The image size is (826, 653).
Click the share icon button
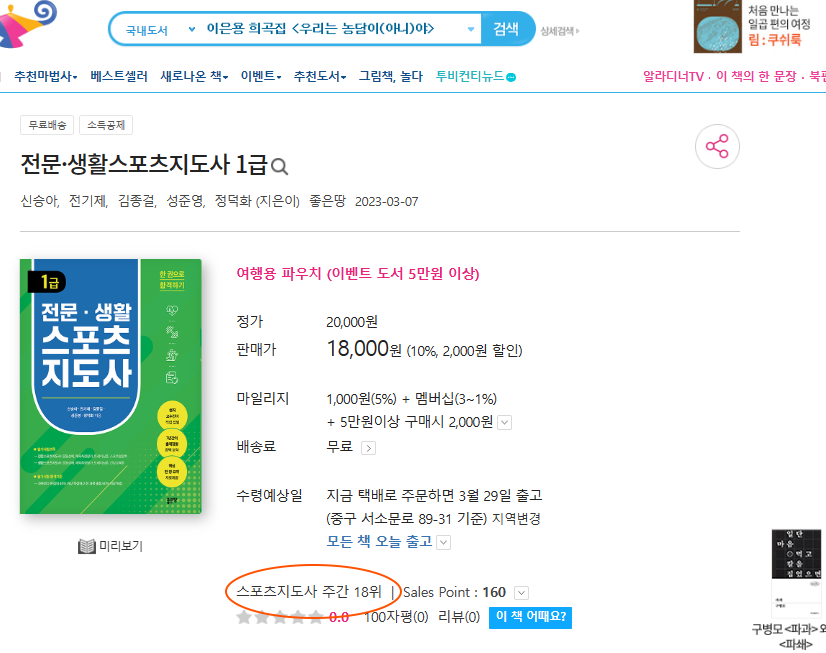pos(717,146)
